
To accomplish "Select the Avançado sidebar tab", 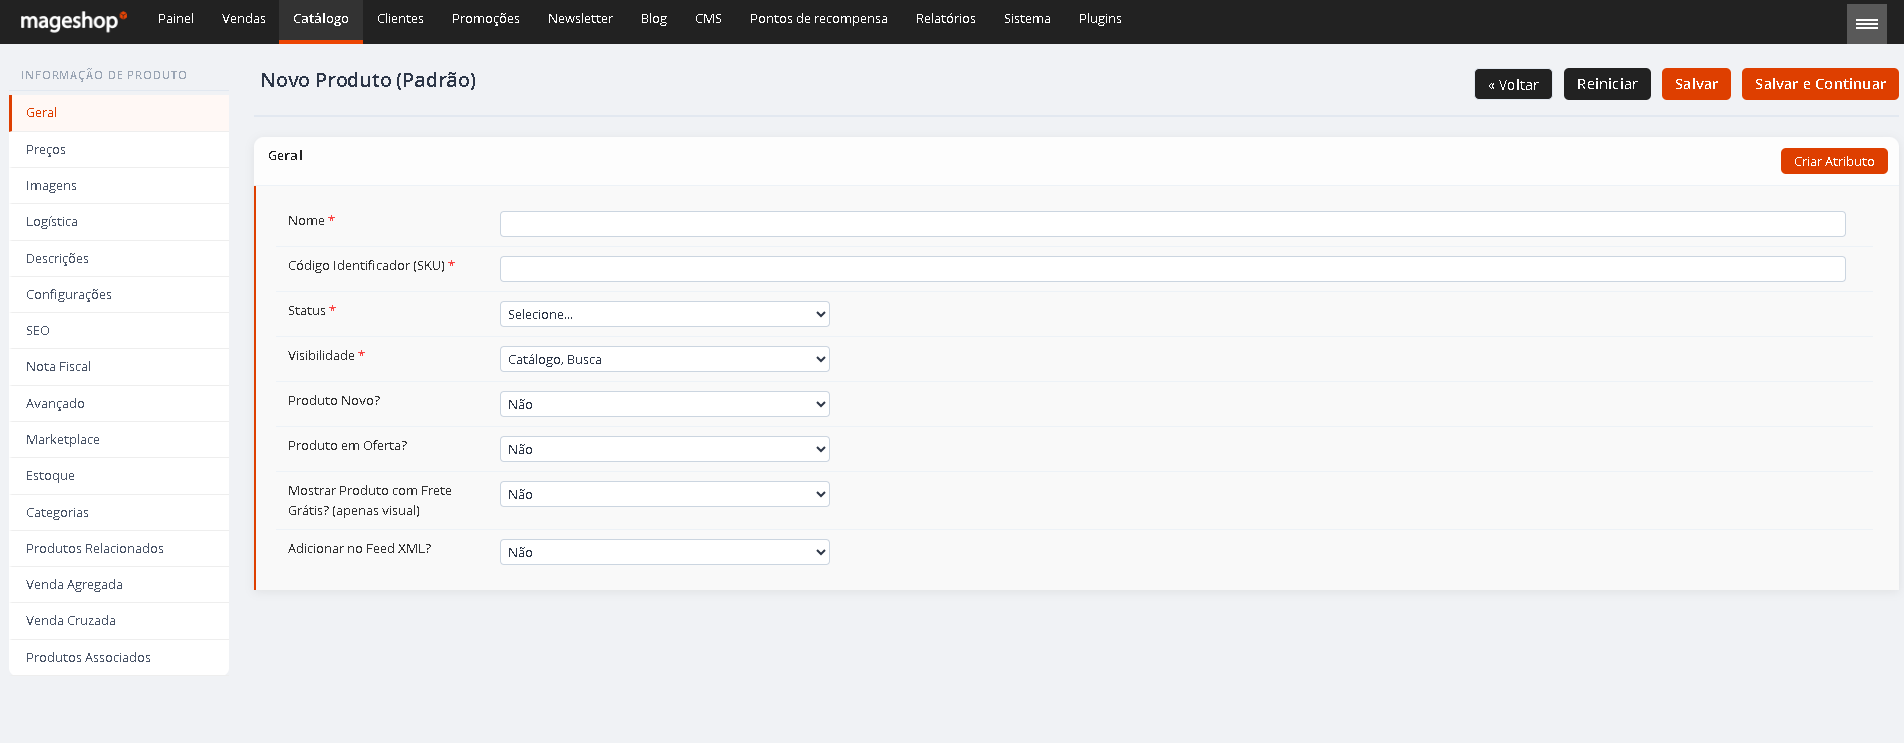I will click(119, 404).
